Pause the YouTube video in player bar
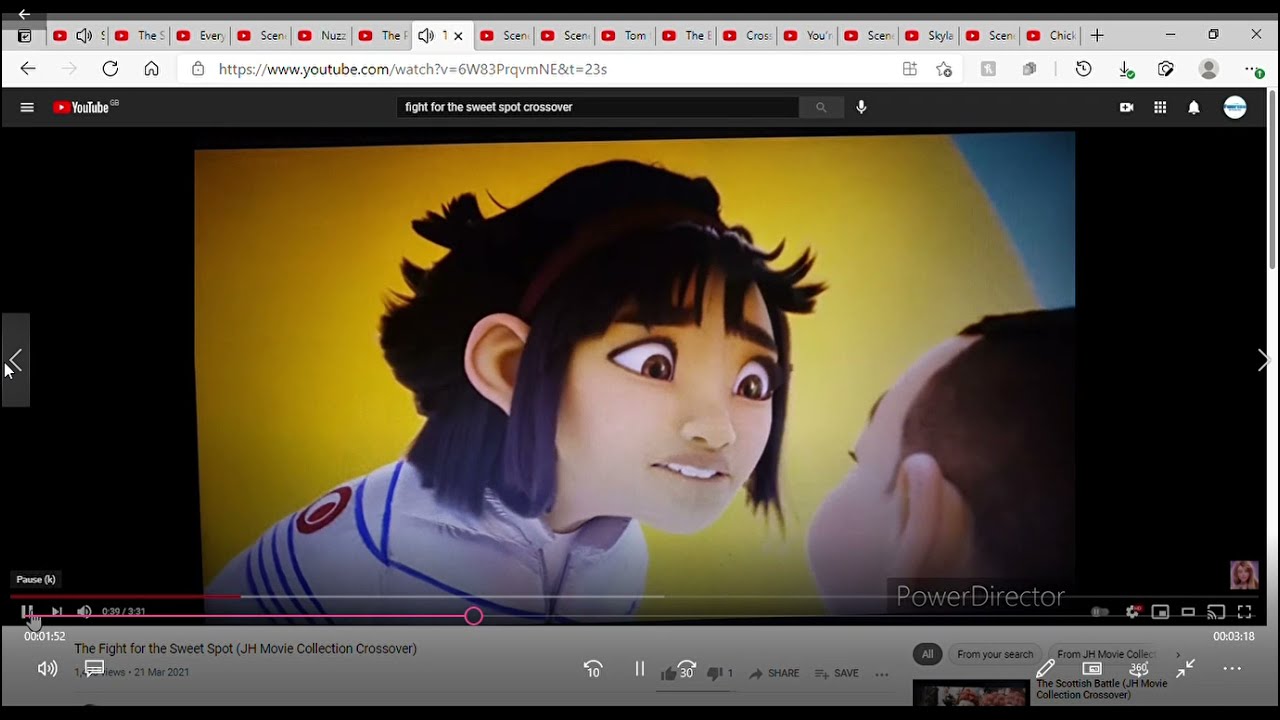 [x=28, y=611]
